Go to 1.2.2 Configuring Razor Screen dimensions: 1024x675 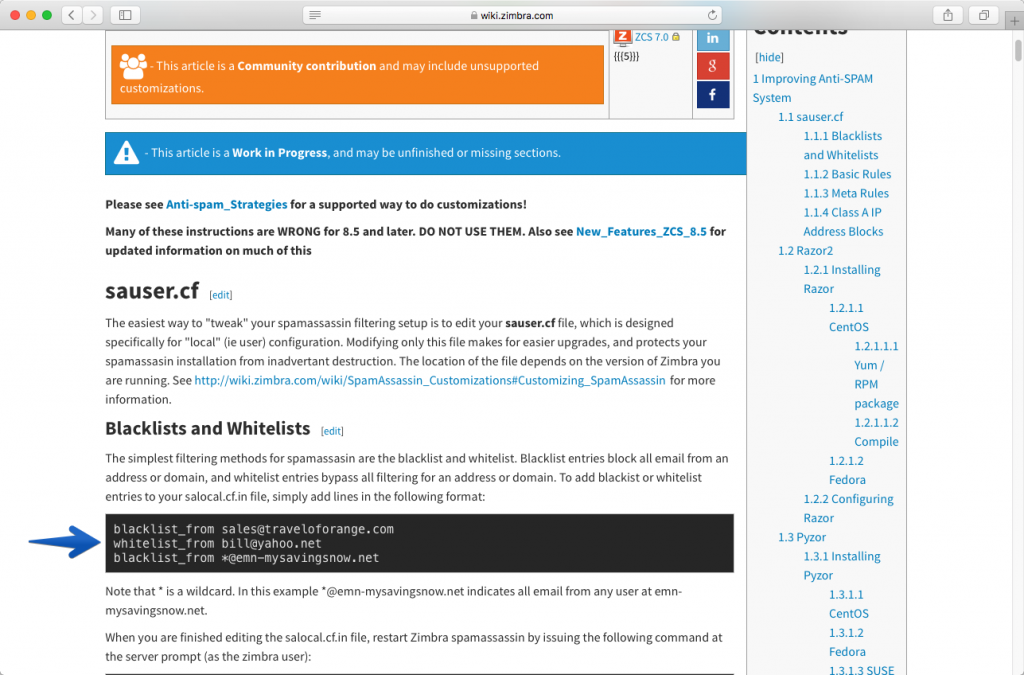[x=848, y=509]
